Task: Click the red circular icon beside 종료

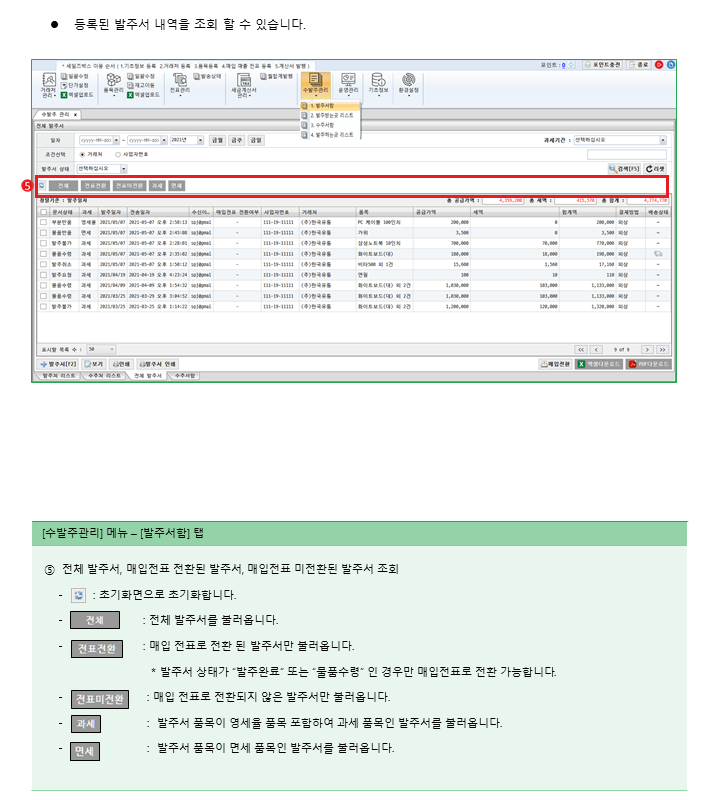Action: click(659, 65)
